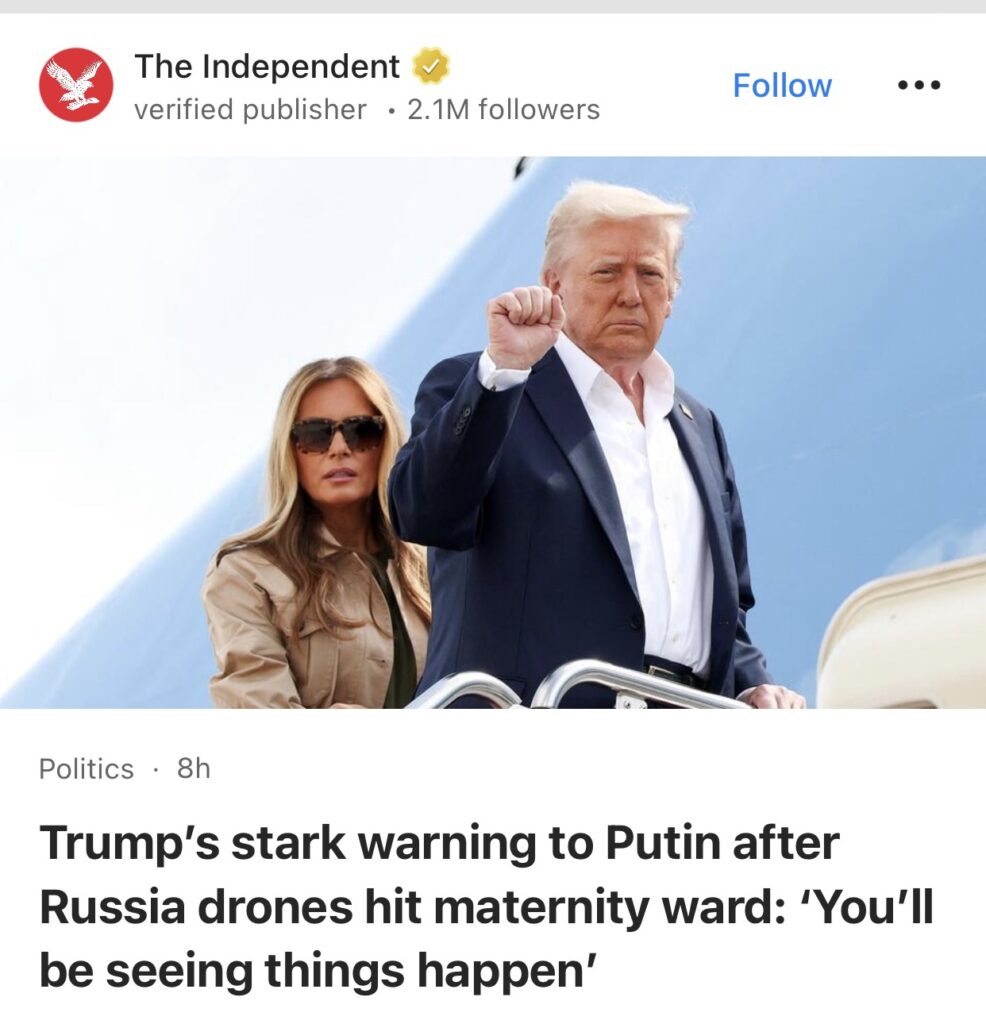The height and width of the screenshot is (1024, 986).
Task: Open the three-dot more options menu
Action: (x=919, y=85)
